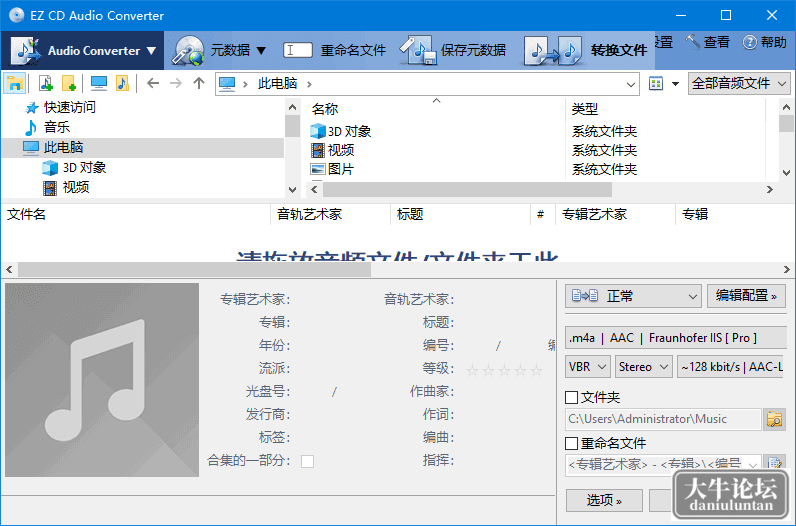Viewport: 796px width, 526px height.
Task: Click the 编辑配置 button
Action: coord(746,296)
